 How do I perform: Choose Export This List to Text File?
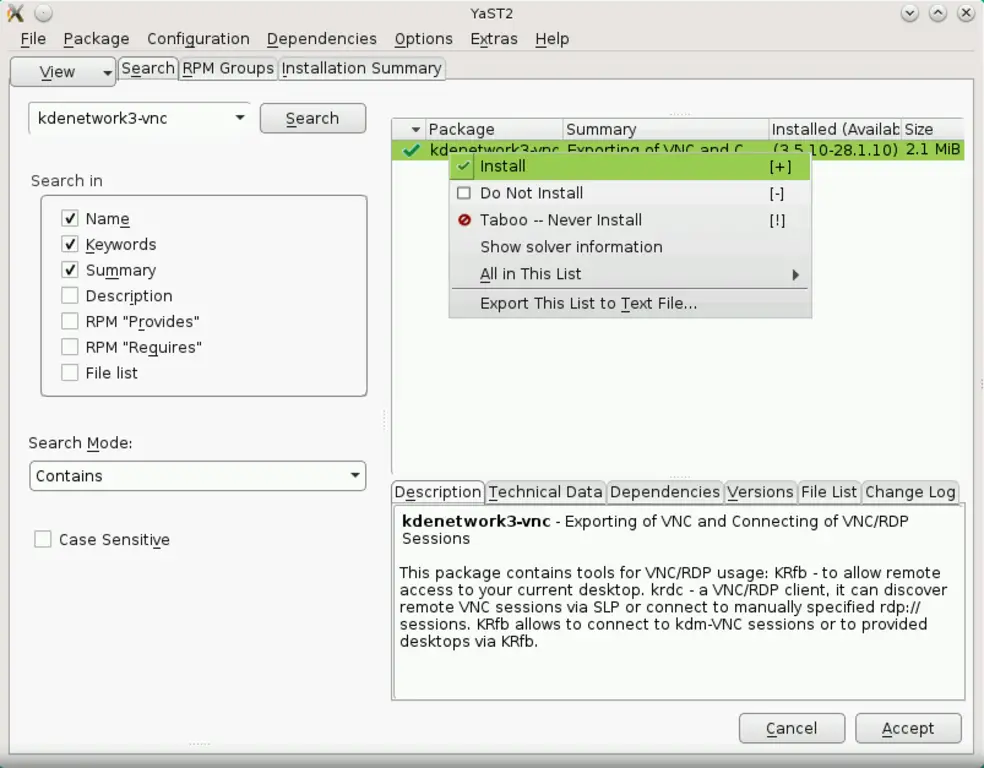pos(630,304)
